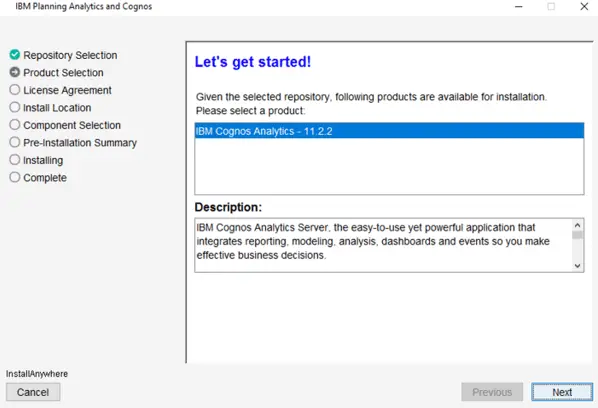This screenshot has width=598, height=408.
Task: Click the License Agreement step circle
Action: click(14, 90)
